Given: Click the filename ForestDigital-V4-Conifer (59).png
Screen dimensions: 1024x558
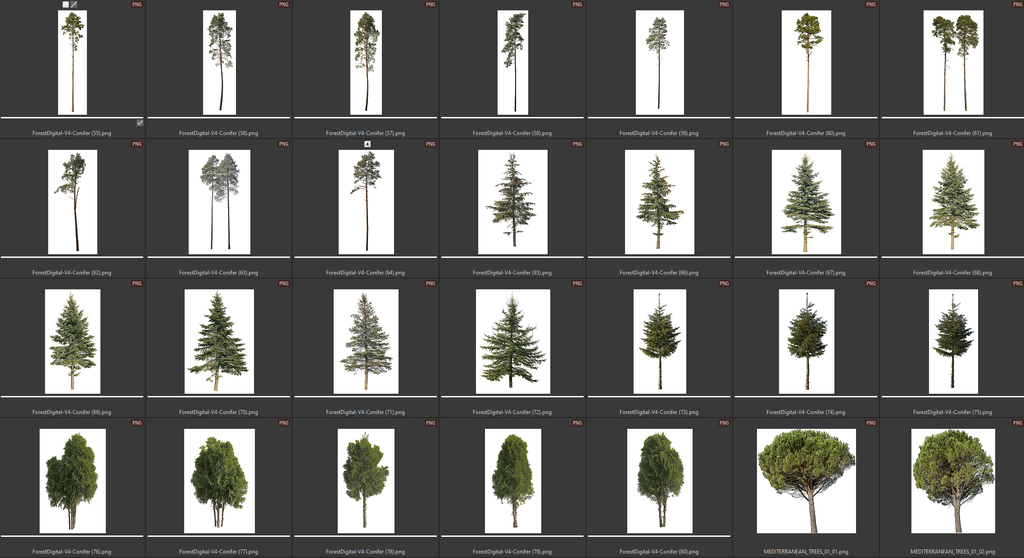Looking at the screenshot, I should (x=659, y=133).
